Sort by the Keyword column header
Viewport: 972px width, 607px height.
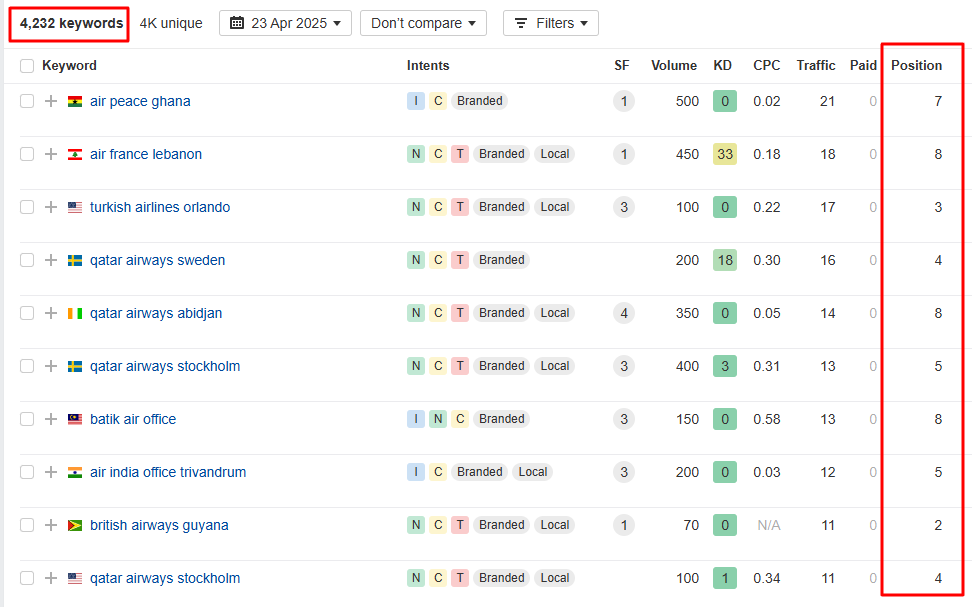(x=69, y=66)
